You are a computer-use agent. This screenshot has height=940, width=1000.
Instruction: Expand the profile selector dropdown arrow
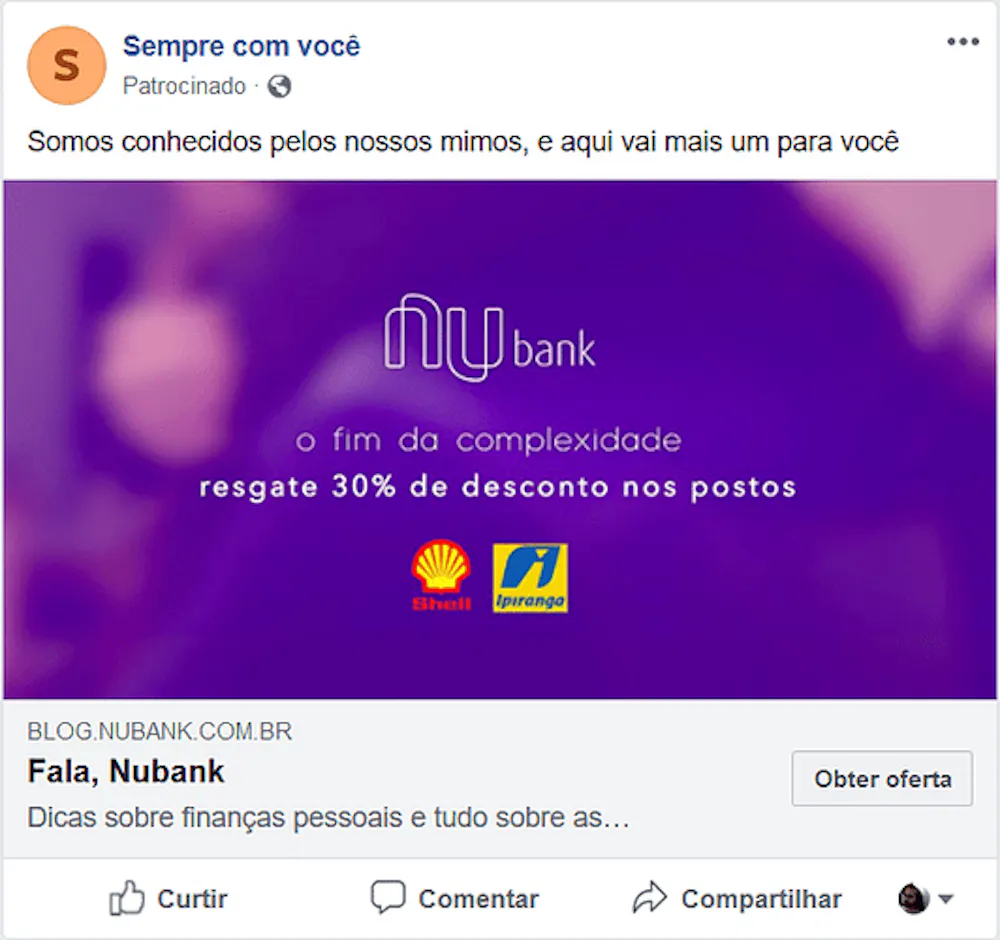coord(946,899)
